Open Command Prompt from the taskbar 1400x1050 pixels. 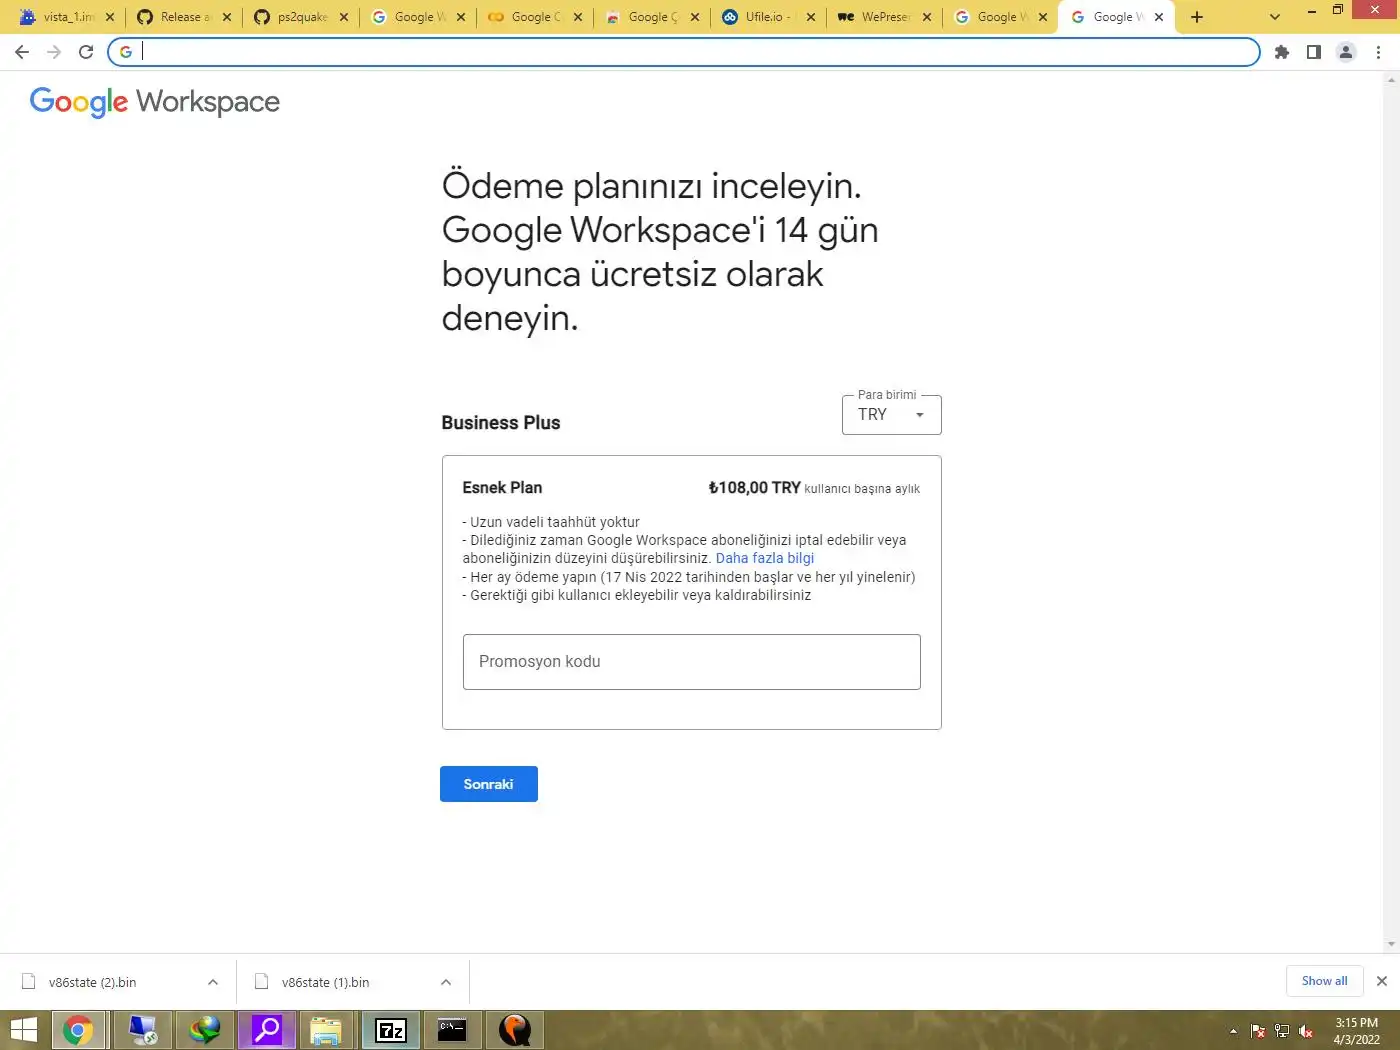point(452,1030)
